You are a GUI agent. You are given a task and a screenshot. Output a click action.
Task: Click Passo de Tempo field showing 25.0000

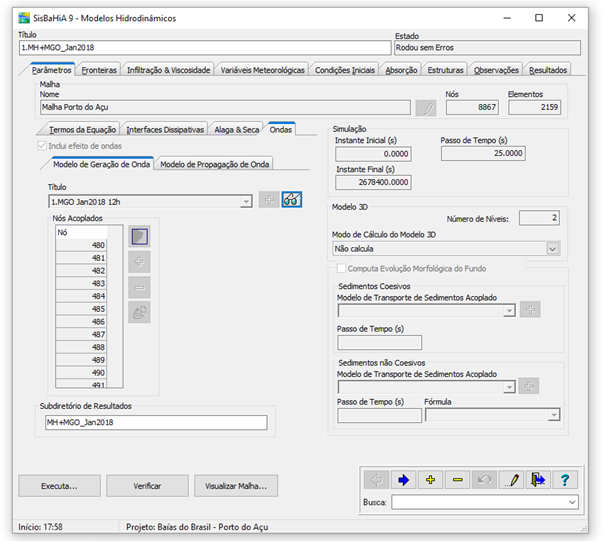click(x=483, y=153)
